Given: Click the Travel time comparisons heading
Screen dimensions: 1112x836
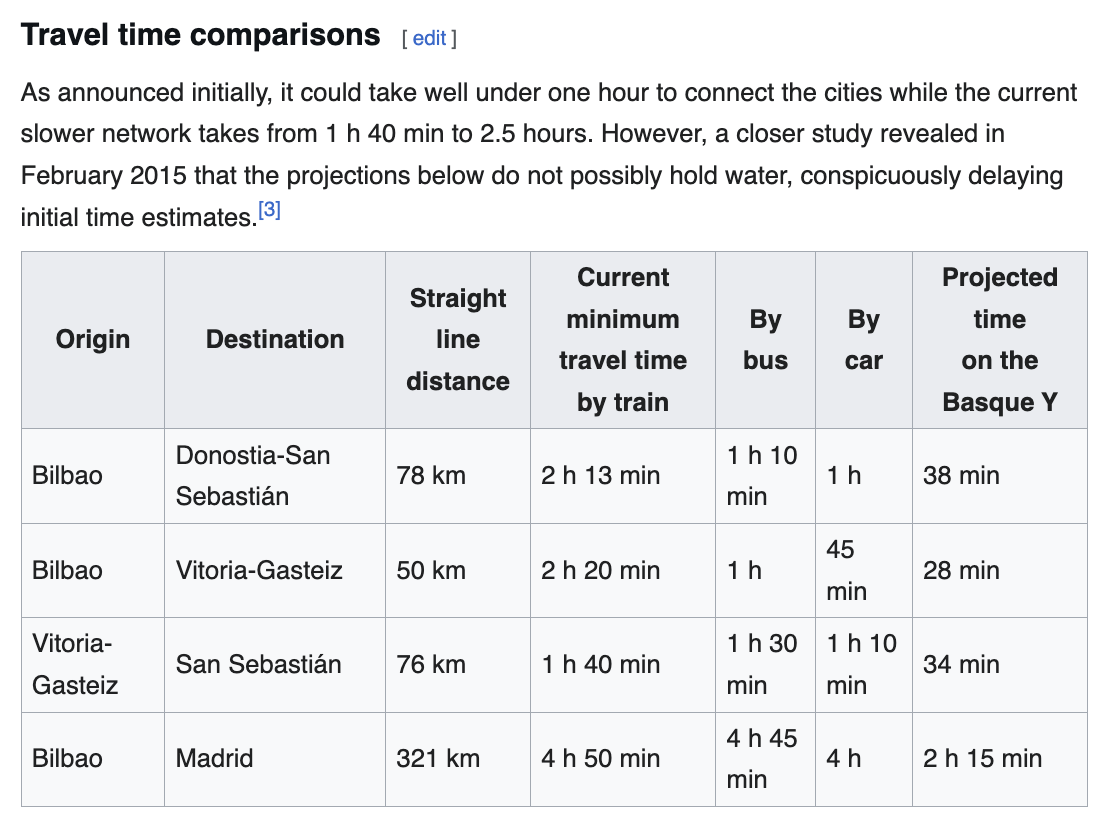Looking at the screenshot, I should [200, 36].
